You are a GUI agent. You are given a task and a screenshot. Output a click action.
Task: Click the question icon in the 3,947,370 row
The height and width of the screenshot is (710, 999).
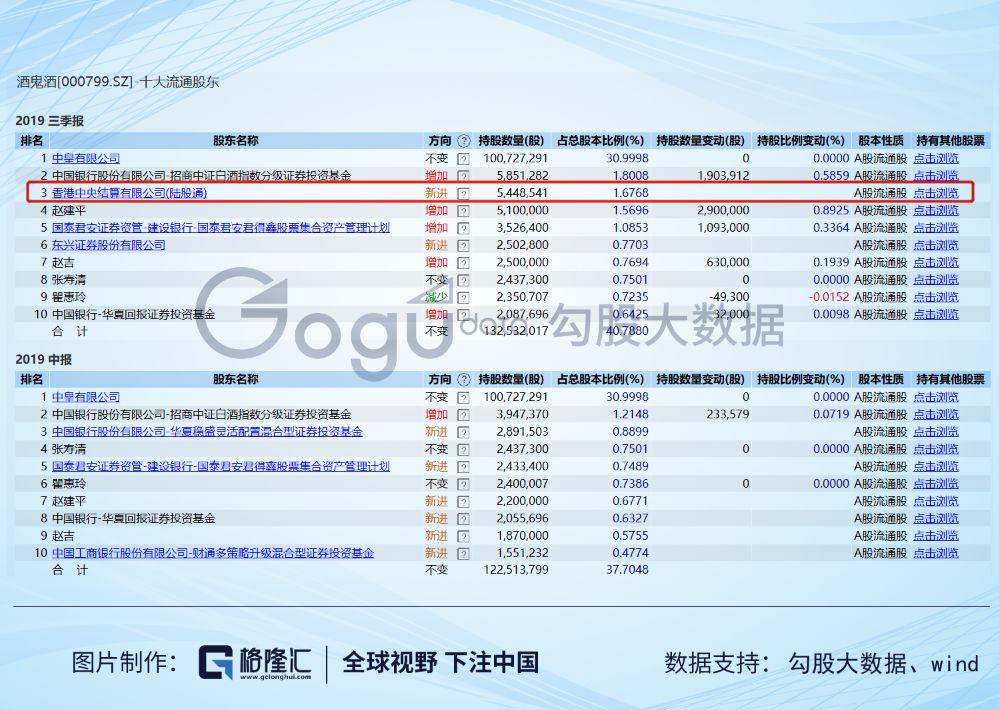pyautogui.click(x=463, y=415)
